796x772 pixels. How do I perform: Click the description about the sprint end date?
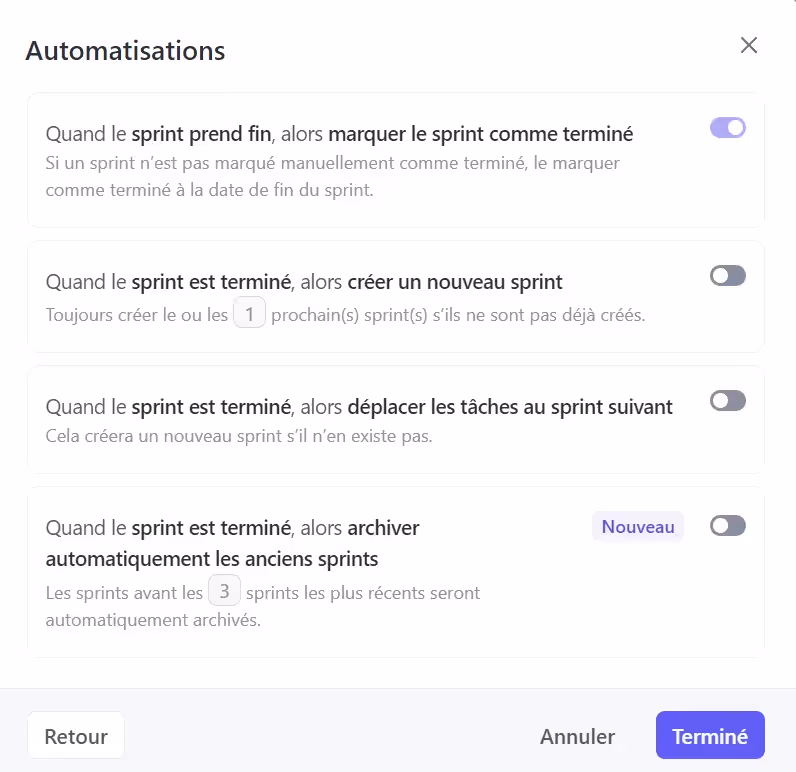tap(332, 175)
